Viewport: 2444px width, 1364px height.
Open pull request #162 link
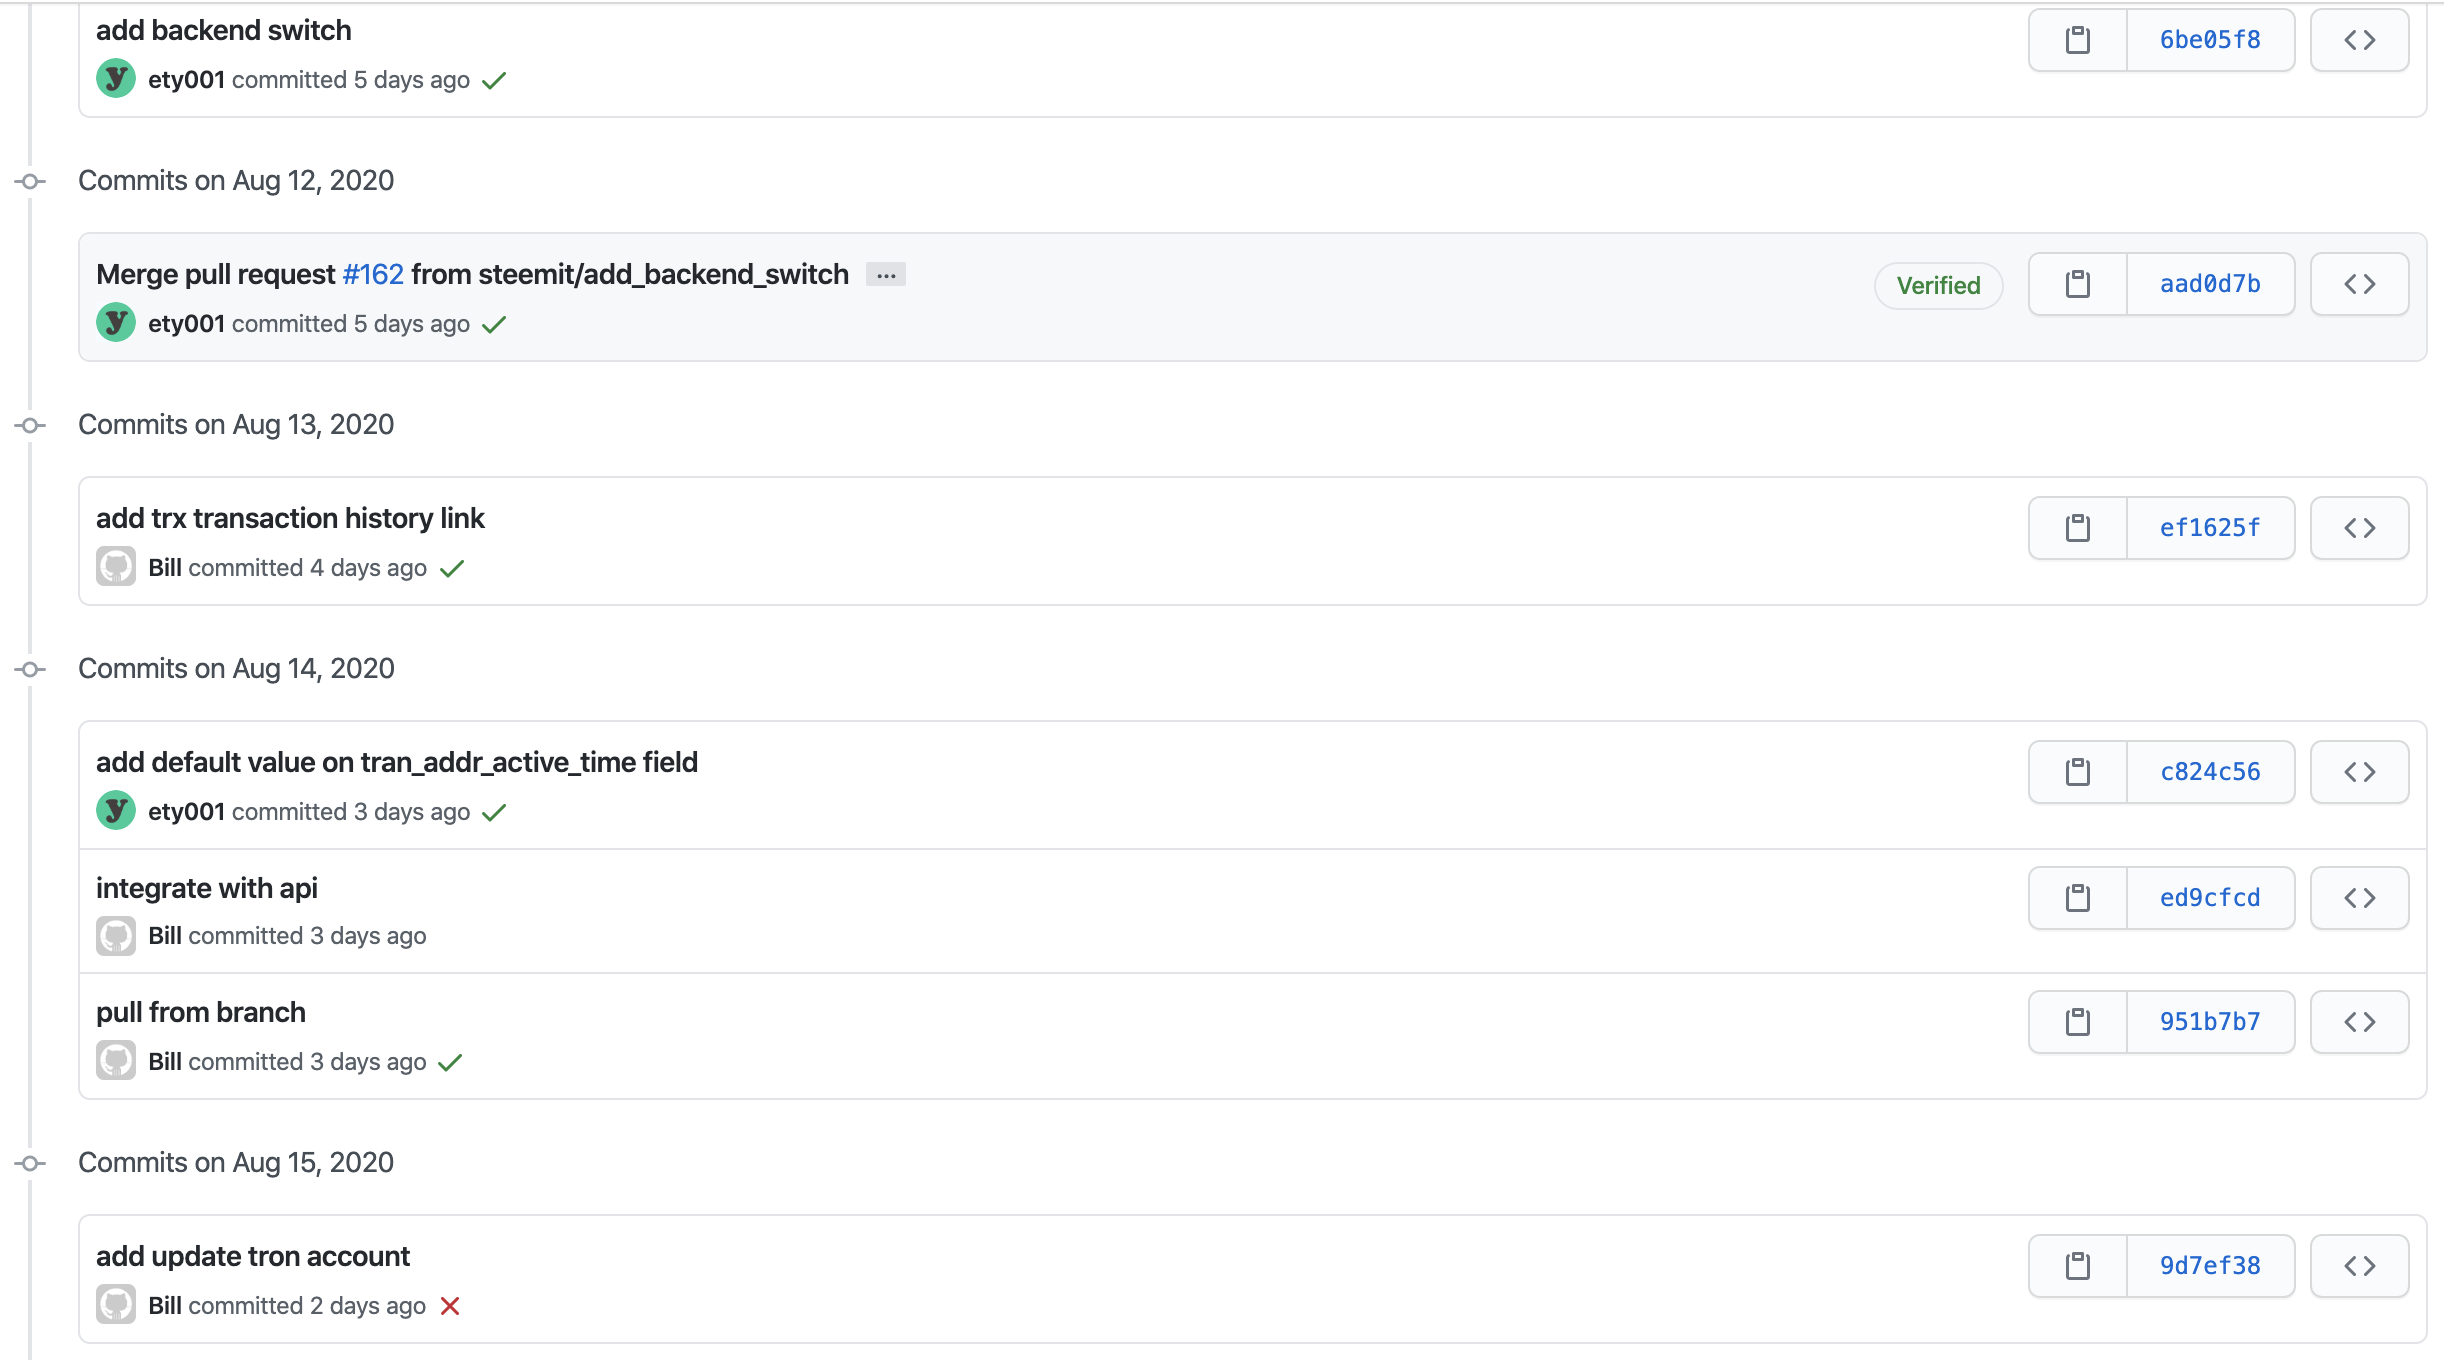[x=373, y=274]
